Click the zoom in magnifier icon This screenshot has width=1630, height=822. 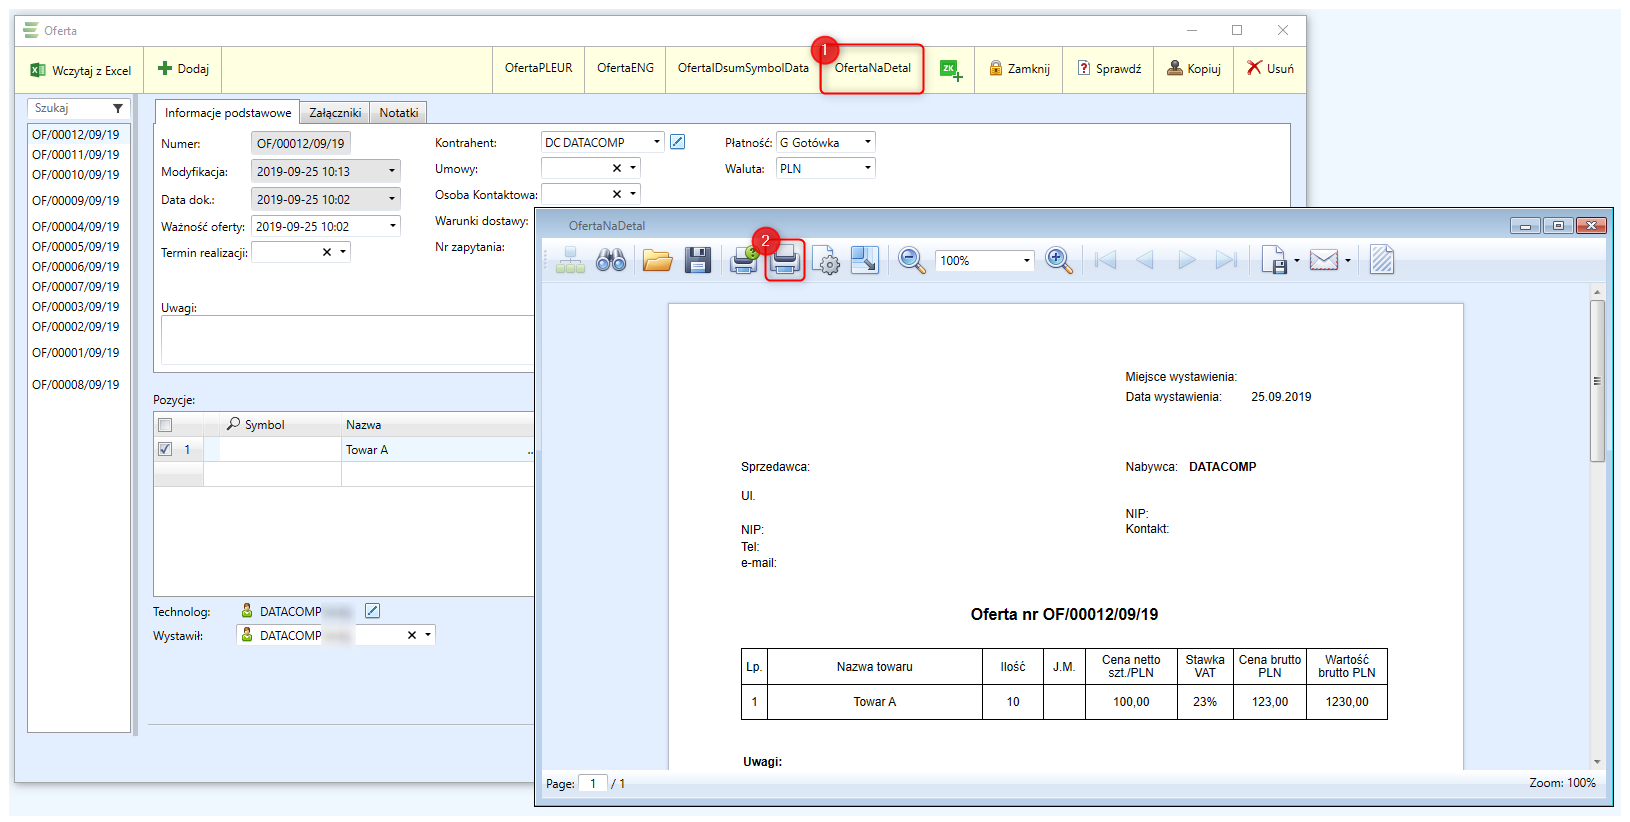pyautogui.click(x=1058, y=261)
